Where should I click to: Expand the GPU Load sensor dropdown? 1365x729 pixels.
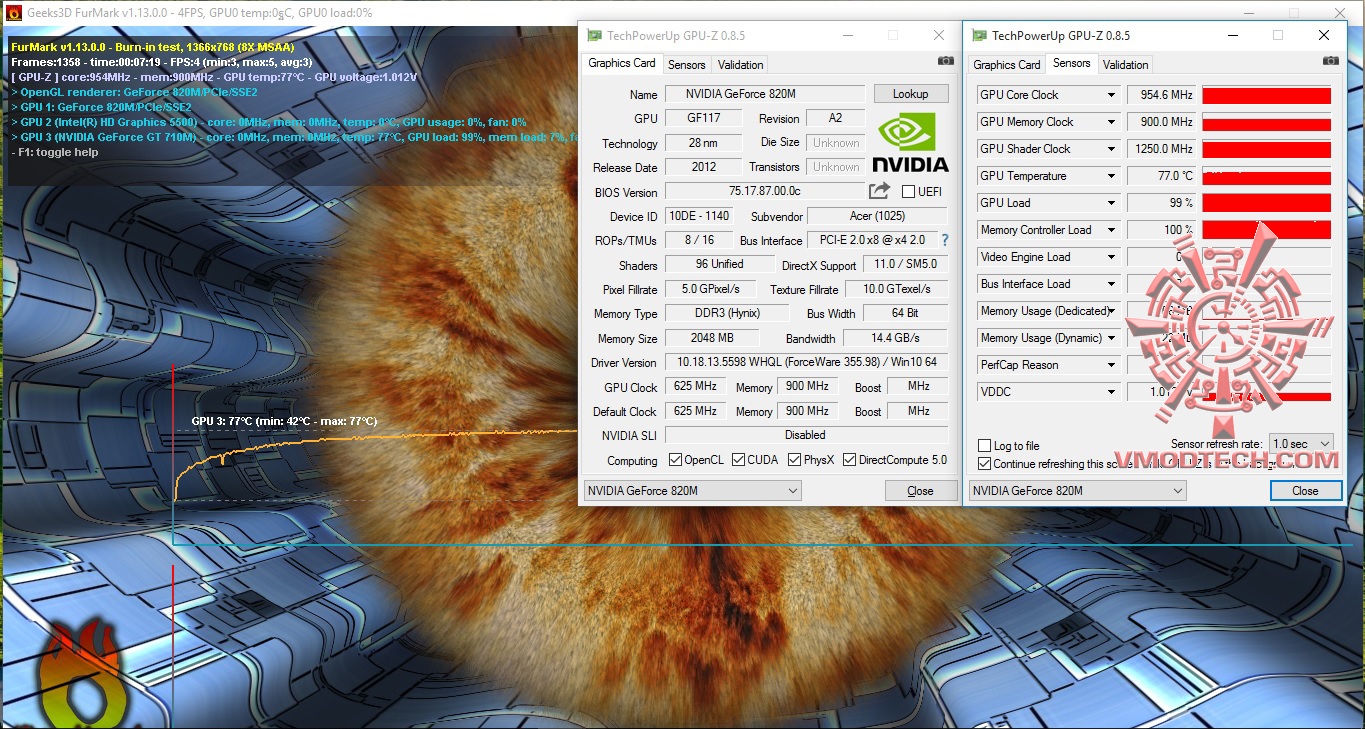pos(1111,203)
